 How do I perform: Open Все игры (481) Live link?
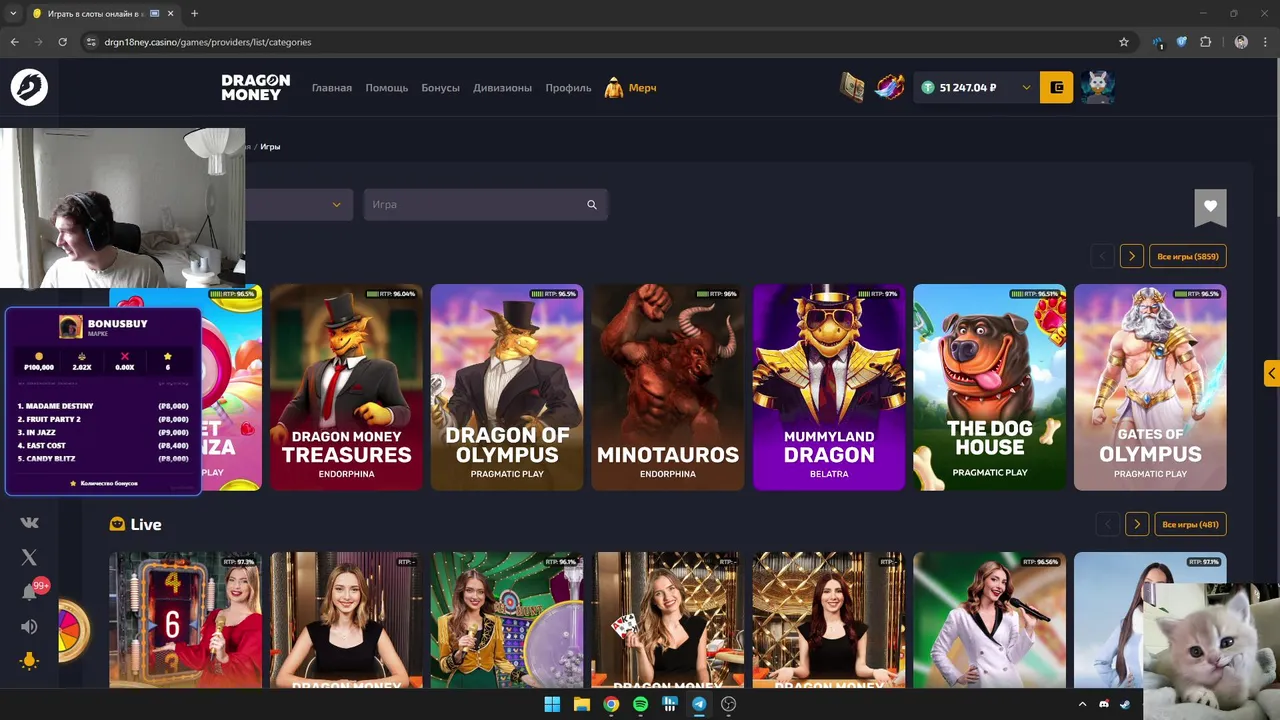click(1190, 524)
